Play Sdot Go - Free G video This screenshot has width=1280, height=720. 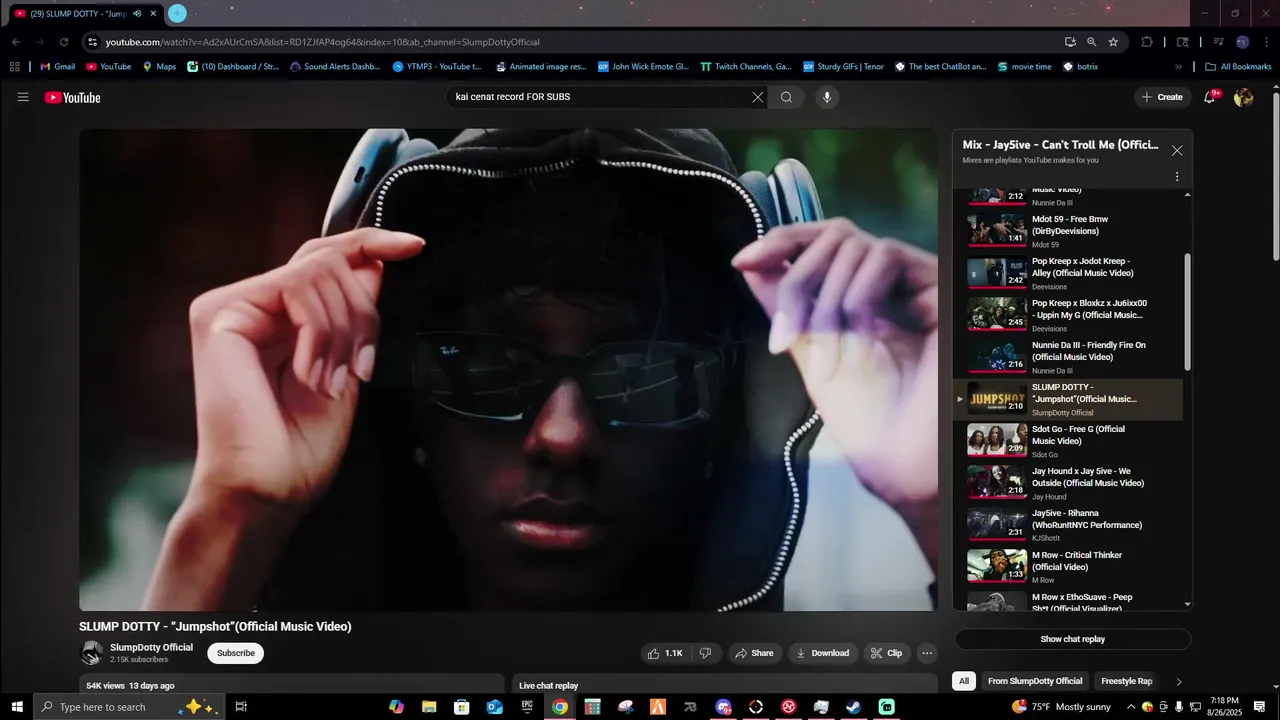(x=1070, y=440)
